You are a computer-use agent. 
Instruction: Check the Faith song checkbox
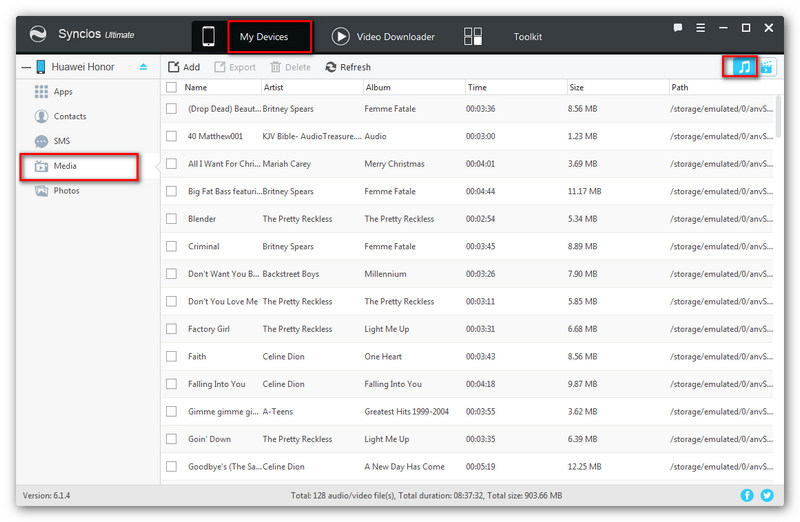click(x=171, y=357)
